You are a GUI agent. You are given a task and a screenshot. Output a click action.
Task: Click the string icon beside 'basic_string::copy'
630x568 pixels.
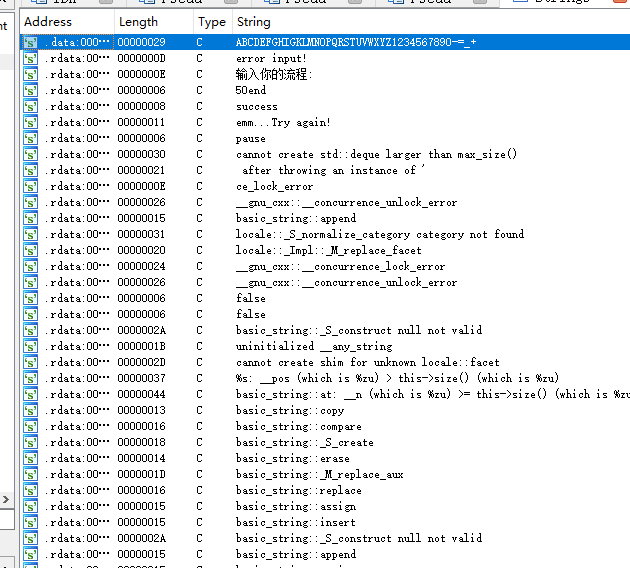click(x=31, y=411)
